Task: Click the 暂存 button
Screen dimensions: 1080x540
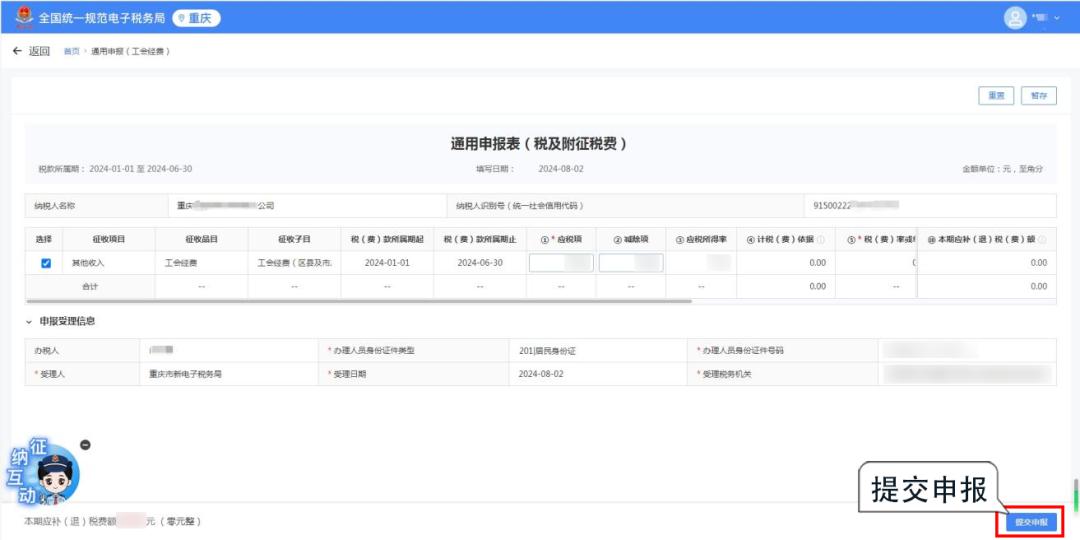Action: 1039,96
